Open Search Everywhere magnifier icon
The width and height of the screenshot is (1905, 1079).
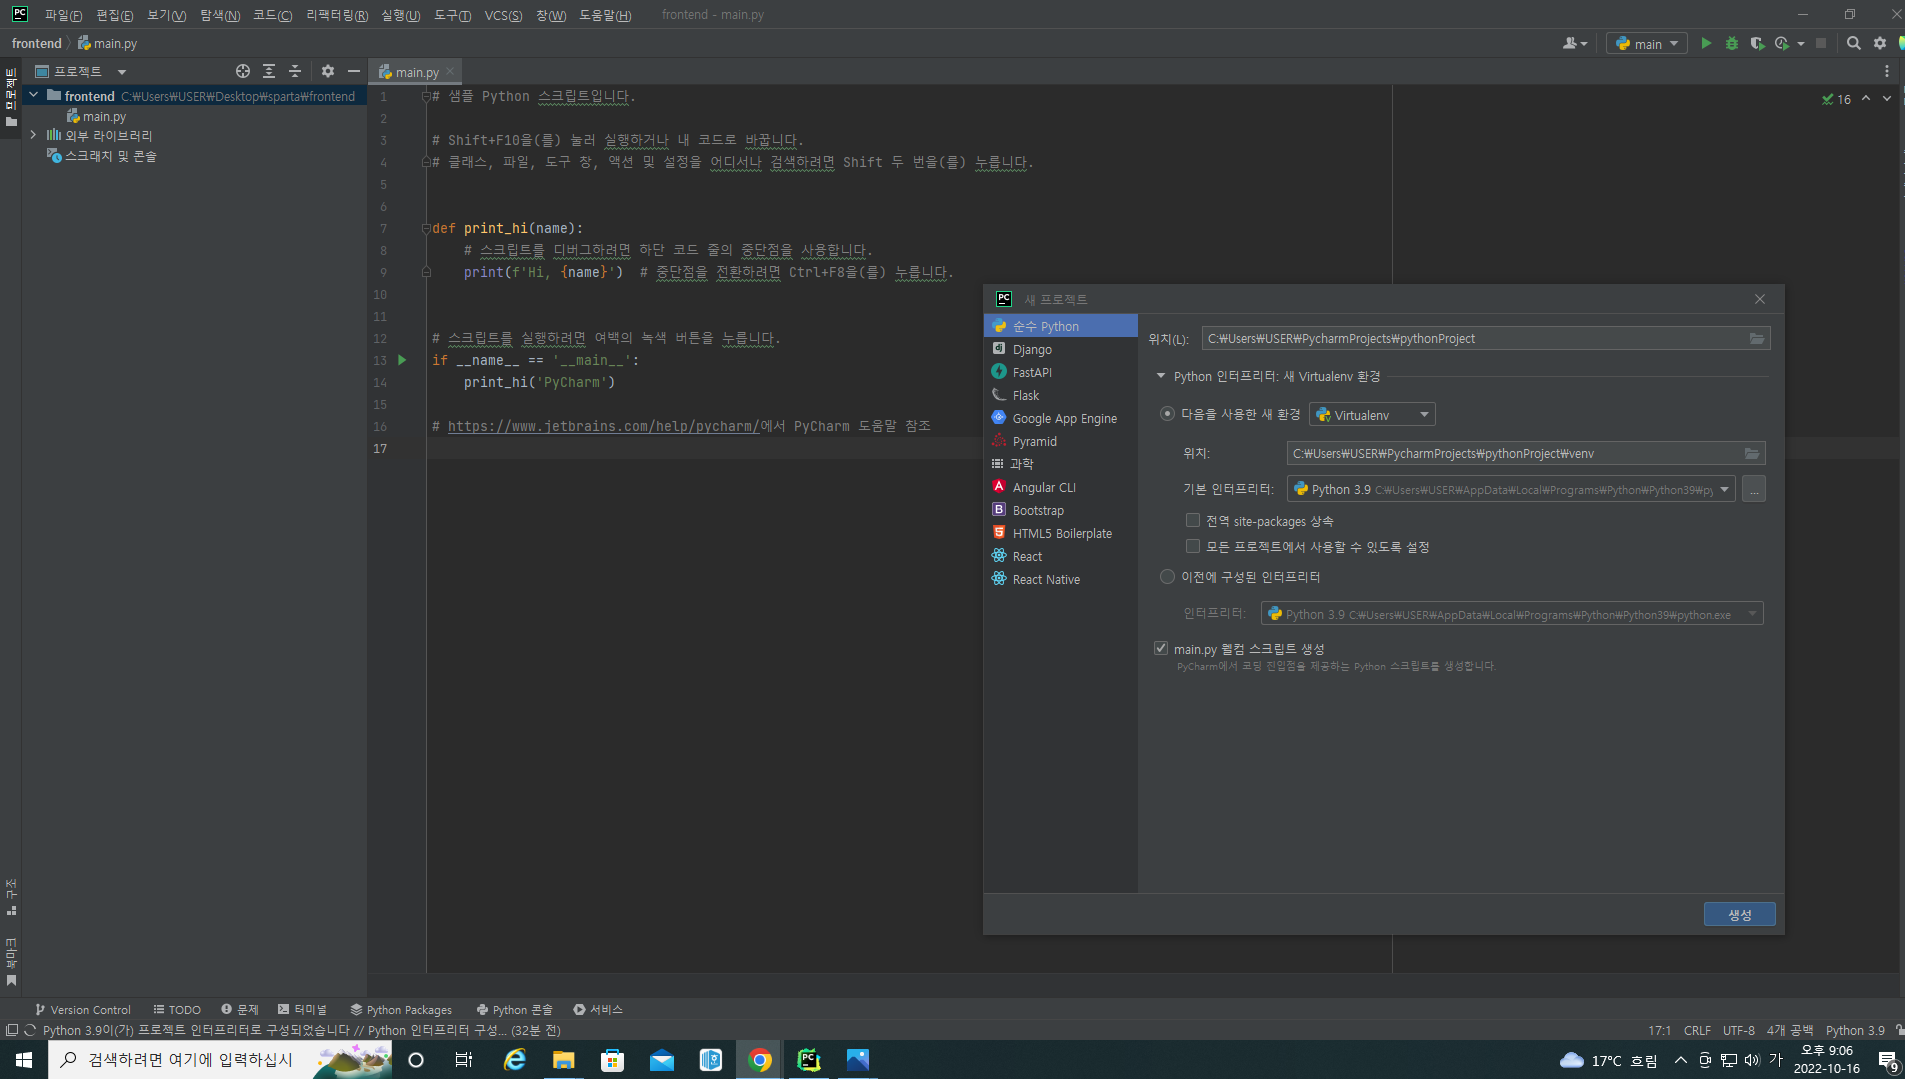1854,43
